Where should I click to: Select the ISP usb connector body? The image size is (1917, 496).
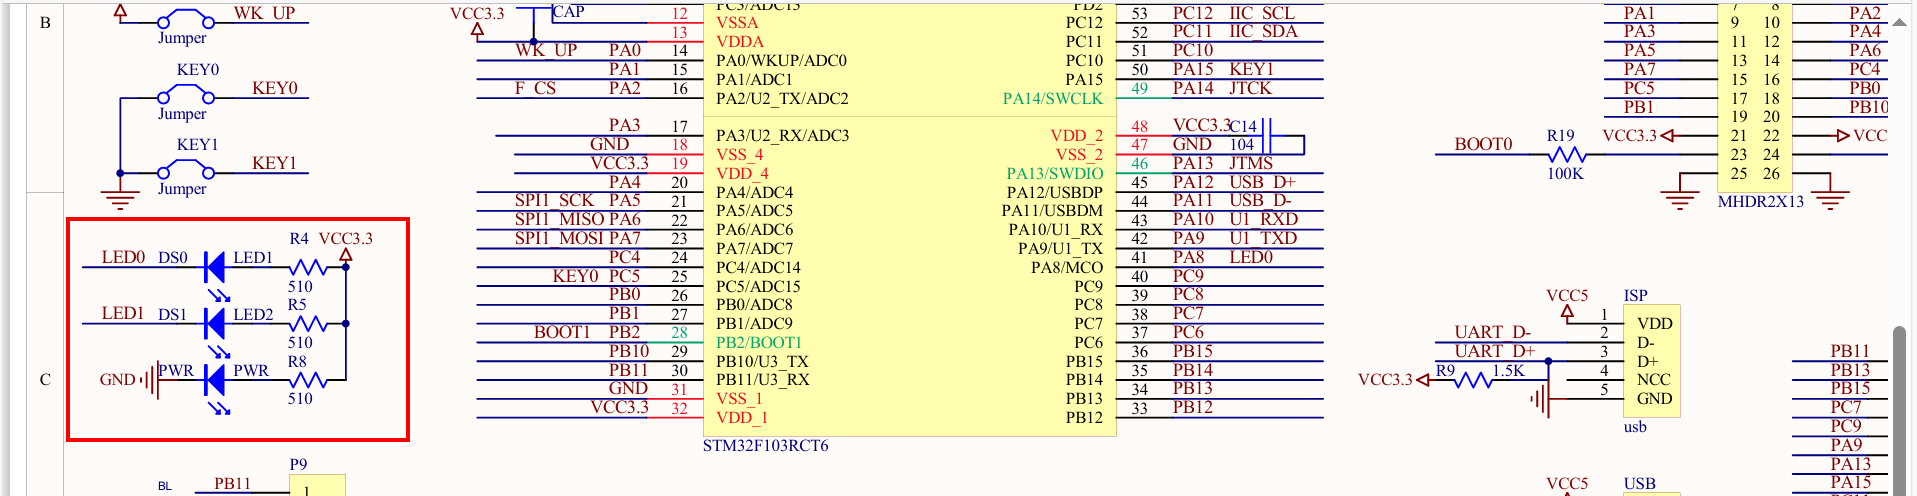(1651, 360)
